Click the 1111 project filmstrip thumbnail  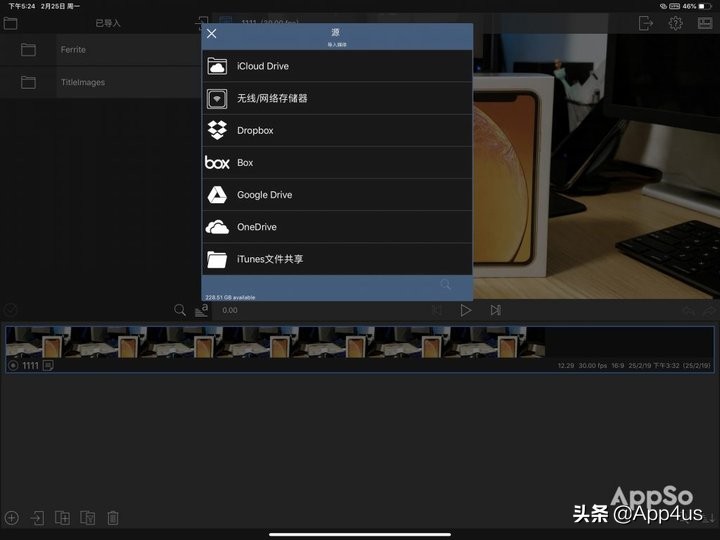(x=275, y=342)
